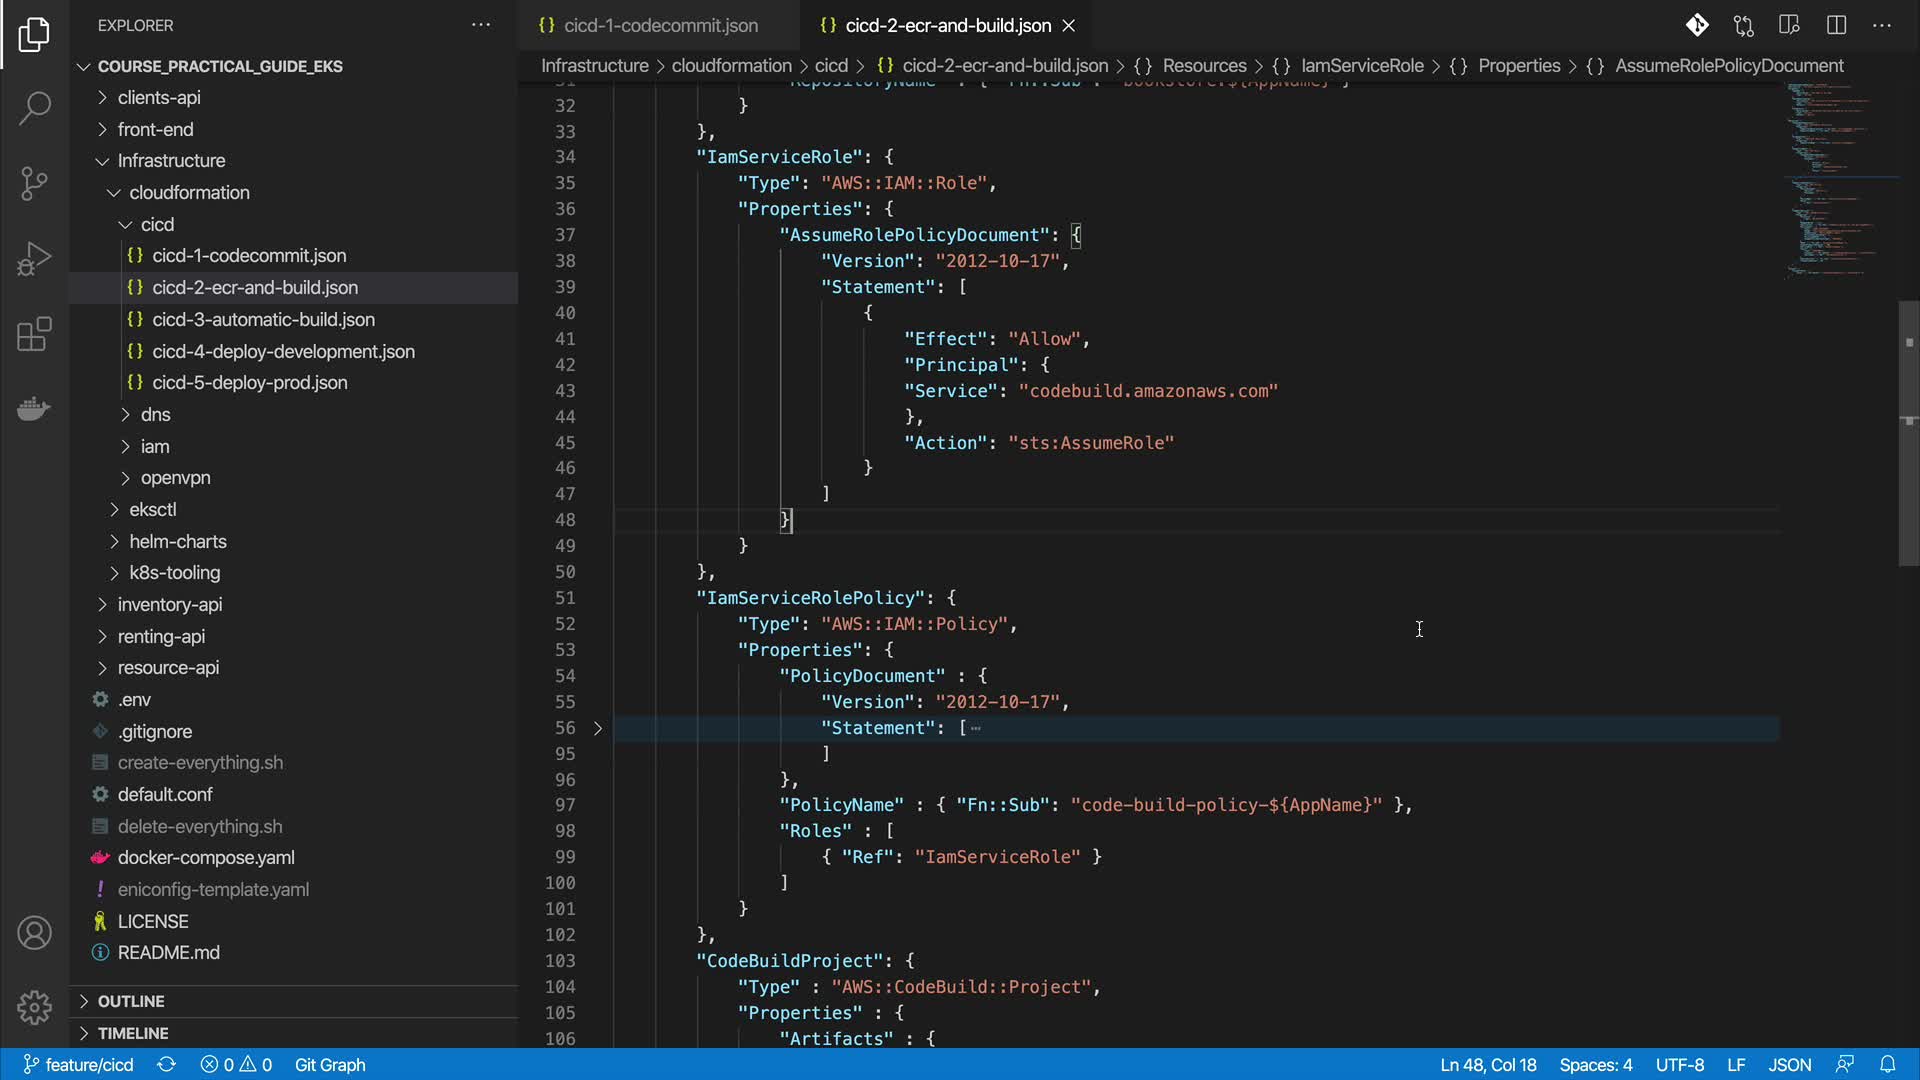Click the feature/cicd branch in status bar
The height and width of the screenshot is (1080, 1920).
pos(79,1065)
